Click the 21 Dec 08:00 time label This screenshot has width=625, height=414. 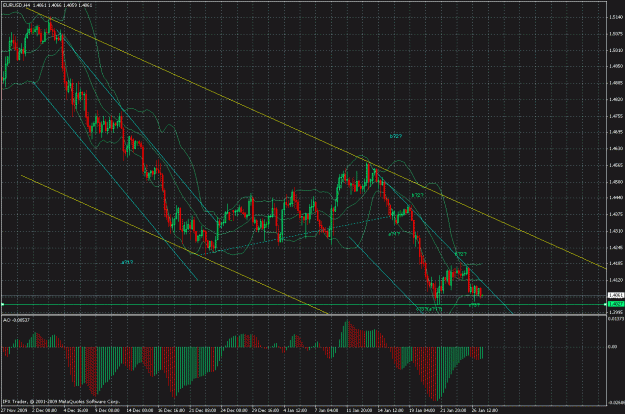pos(202,410)
